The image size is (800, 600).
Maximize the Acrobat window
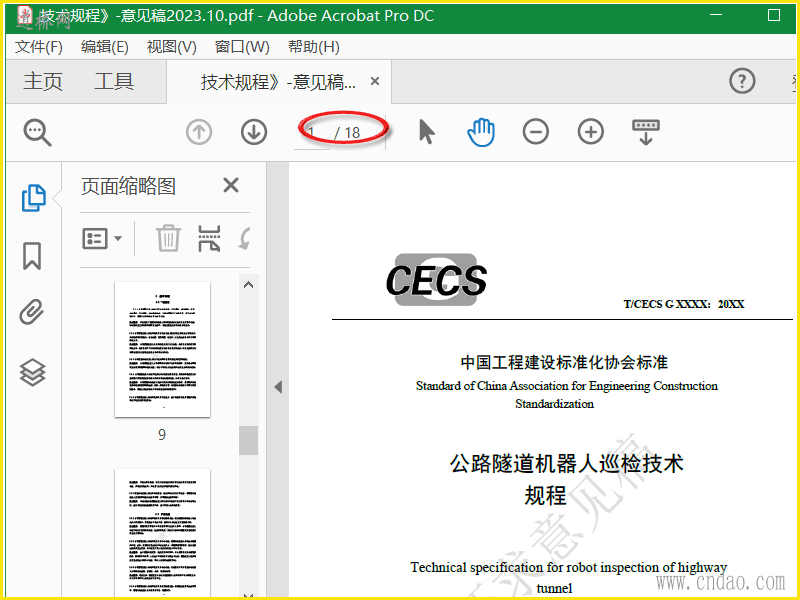pos(773,15)
